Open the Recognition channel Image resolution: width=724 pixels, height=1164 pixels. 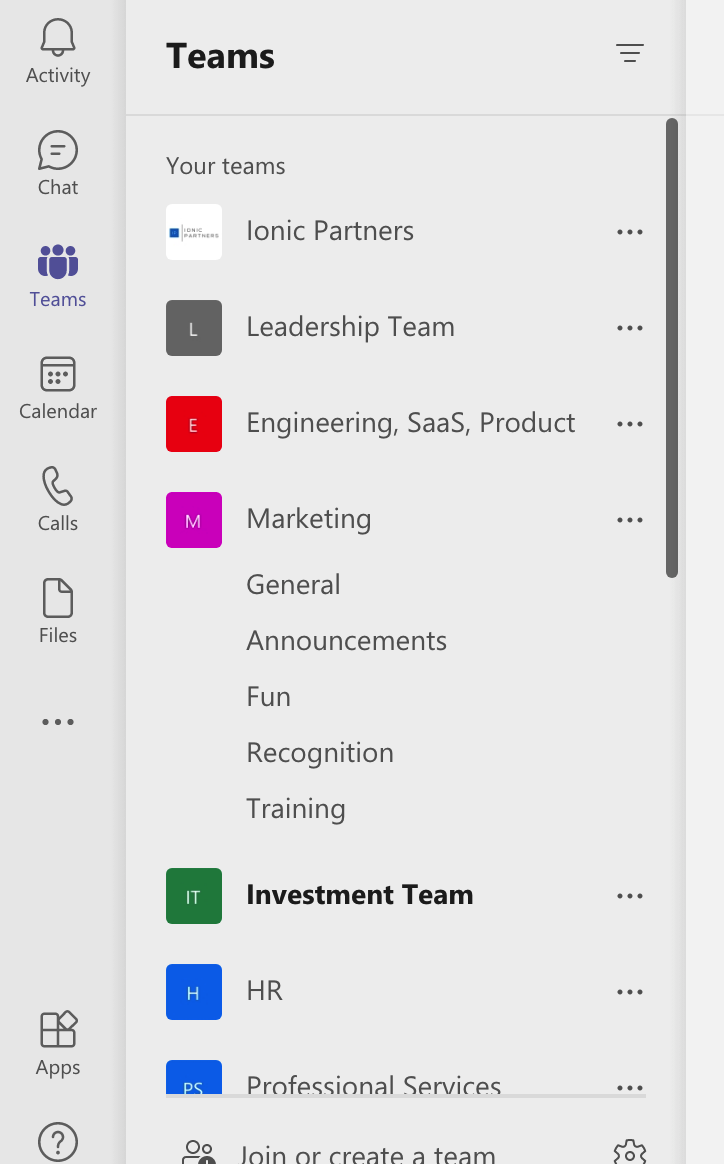(x=320, y=753)
